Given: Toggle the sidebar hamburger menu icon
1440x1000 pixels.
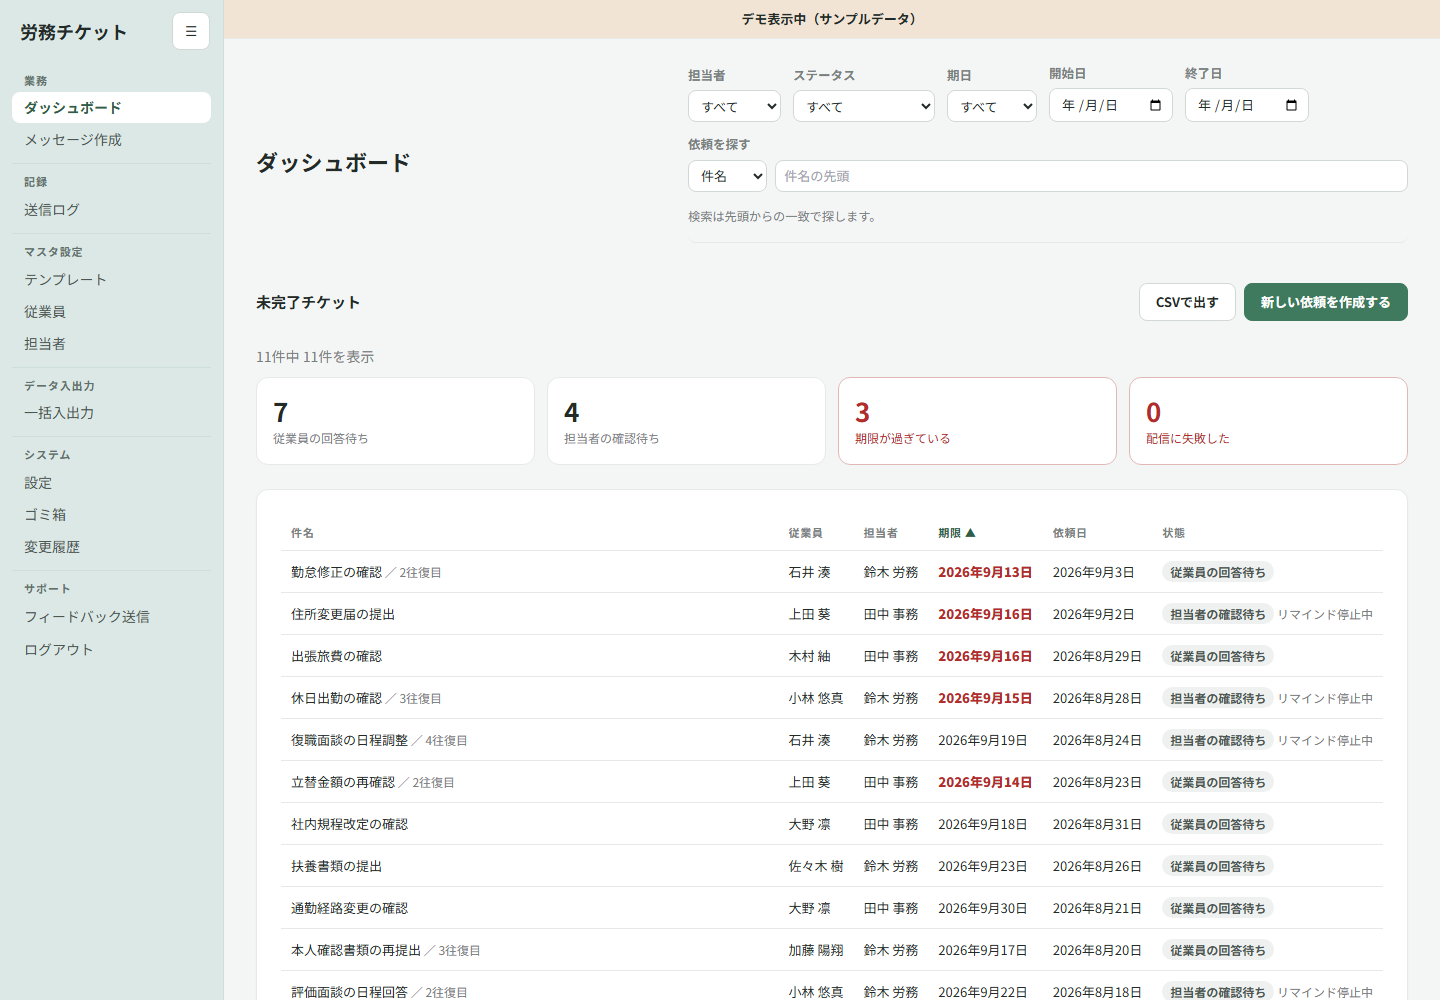Looking at the screenshot, I should [x=191, y=31].
